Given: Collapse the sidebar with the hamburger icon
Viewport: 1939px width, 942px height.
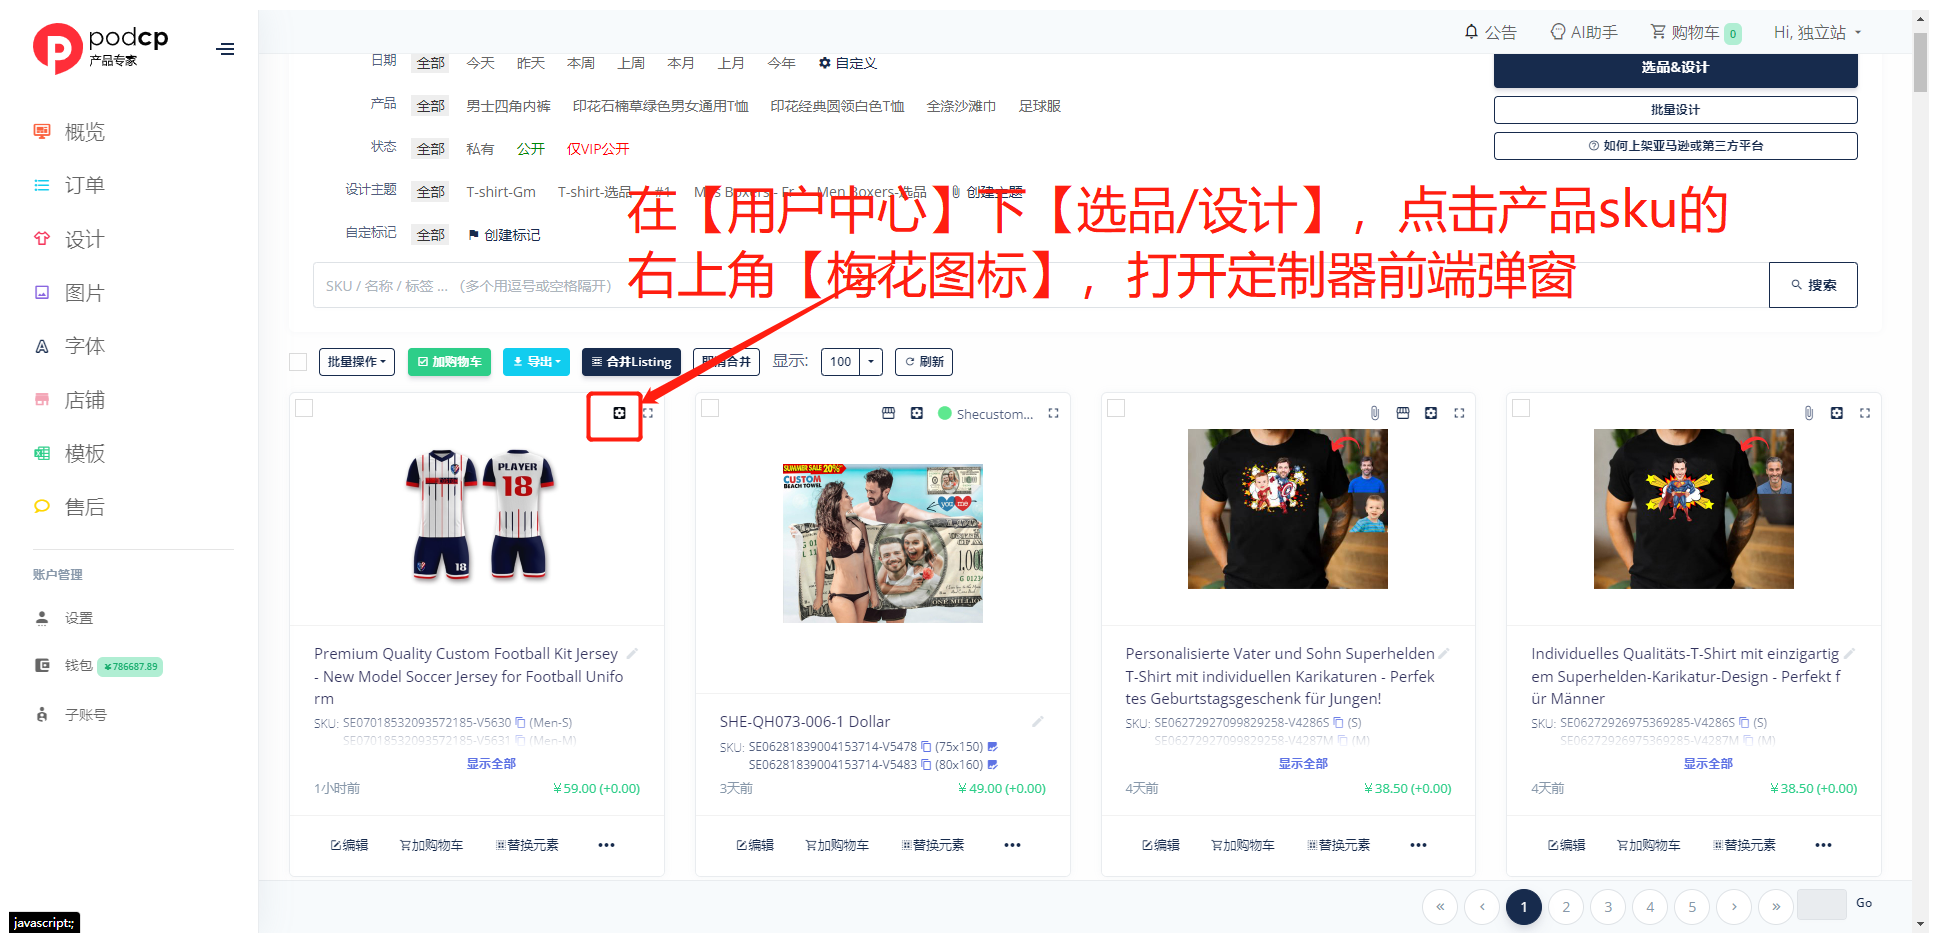Looking at the screenshot, I should (x=226, y=49).
